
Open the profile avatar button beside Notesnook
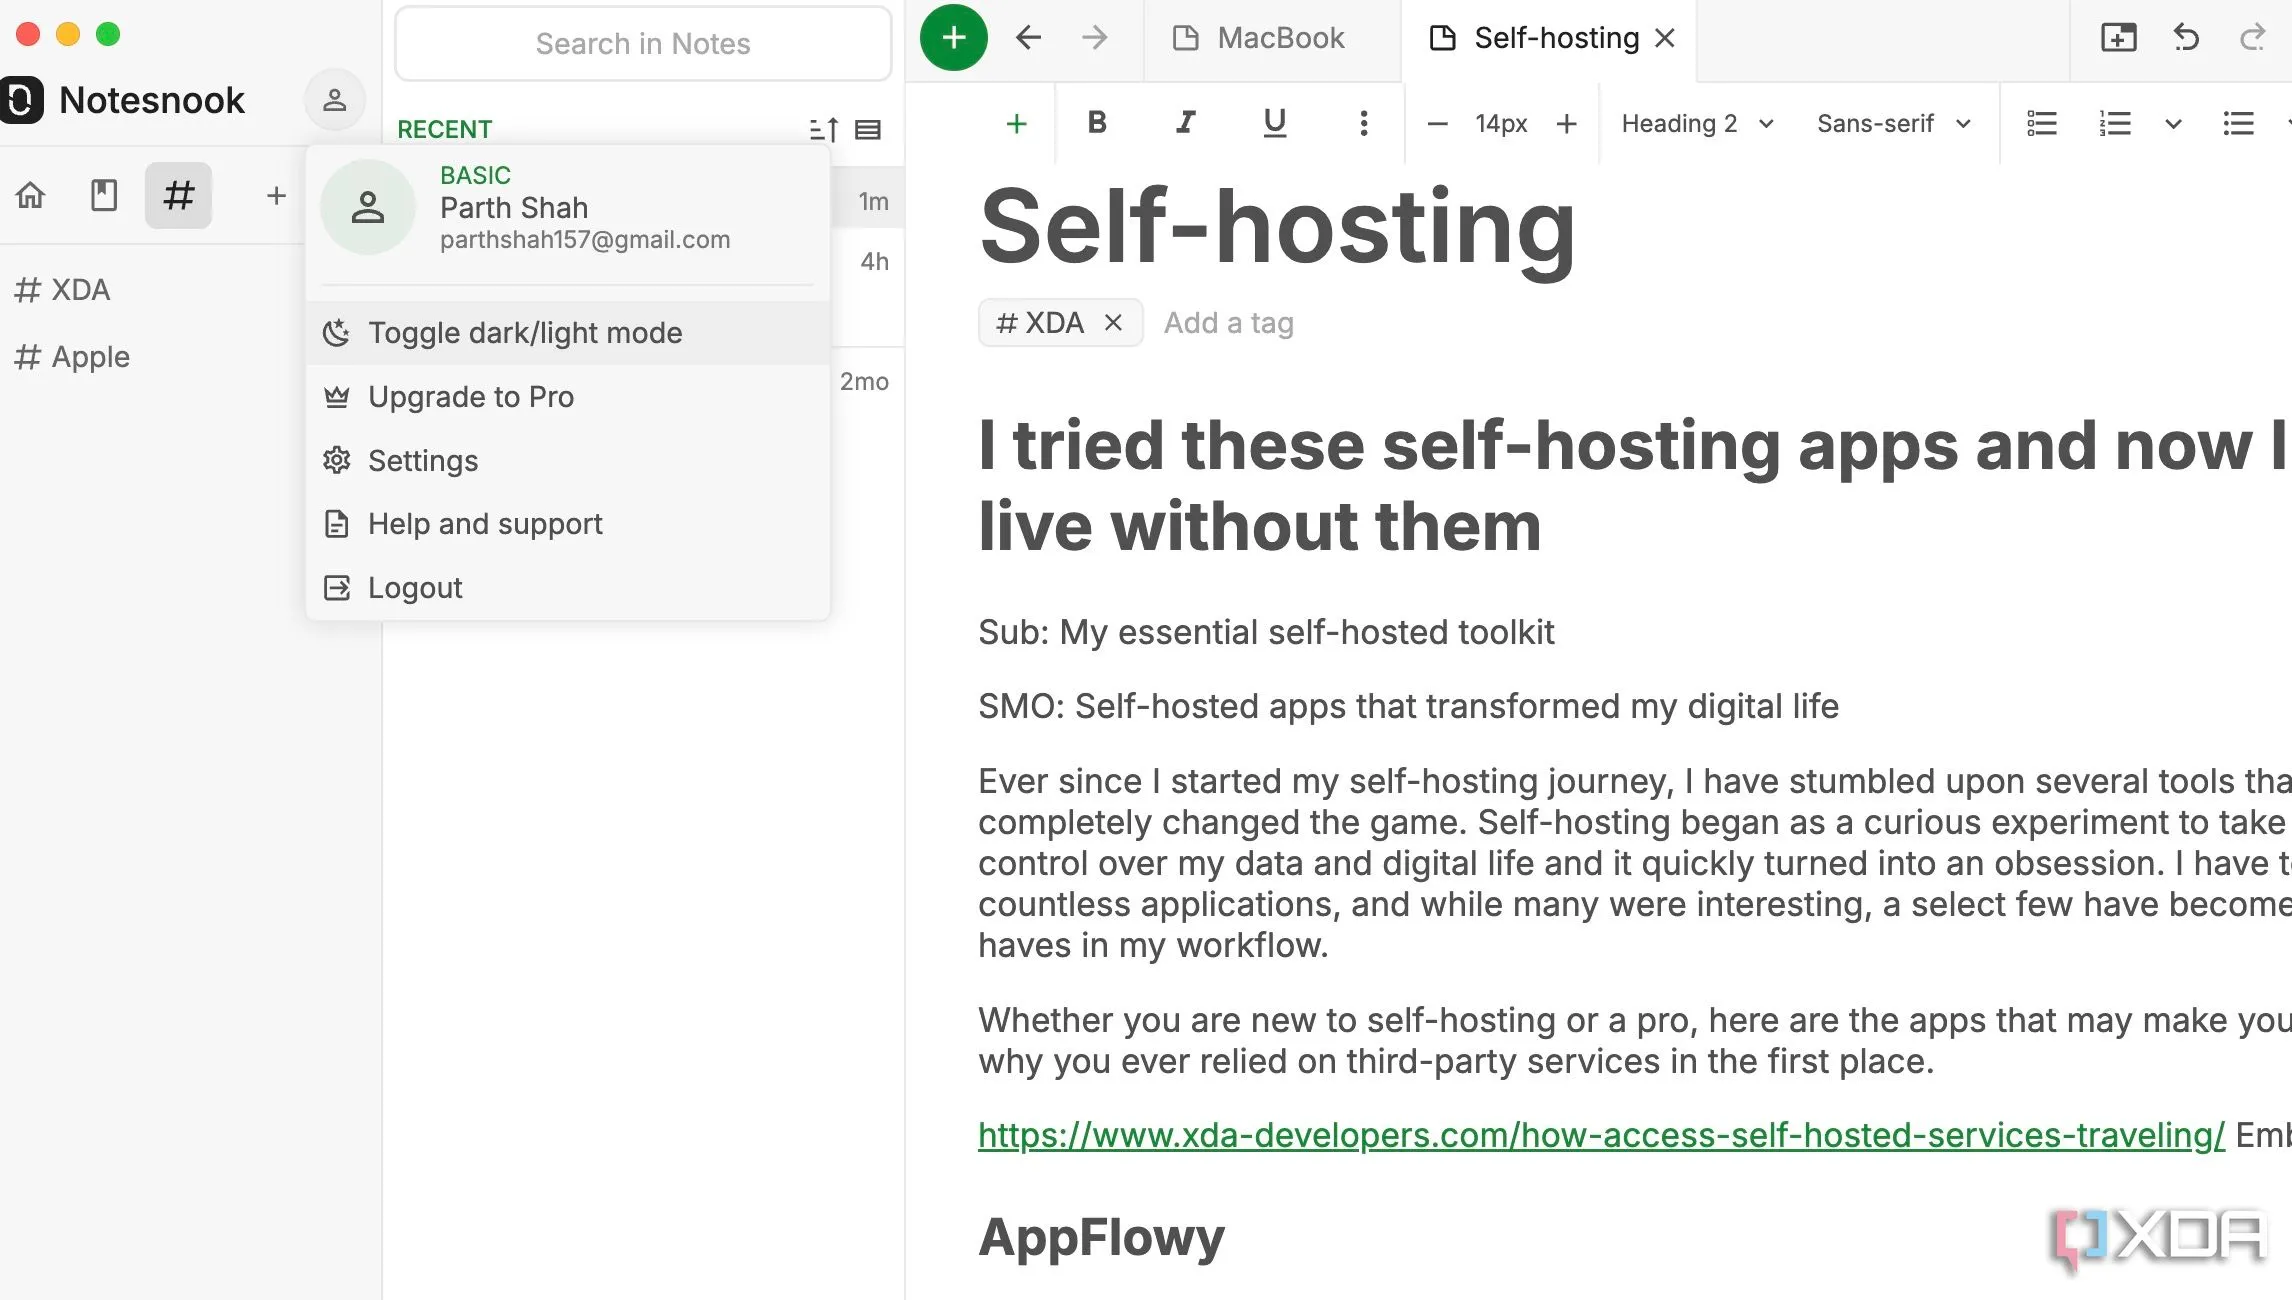click(334, 100)
